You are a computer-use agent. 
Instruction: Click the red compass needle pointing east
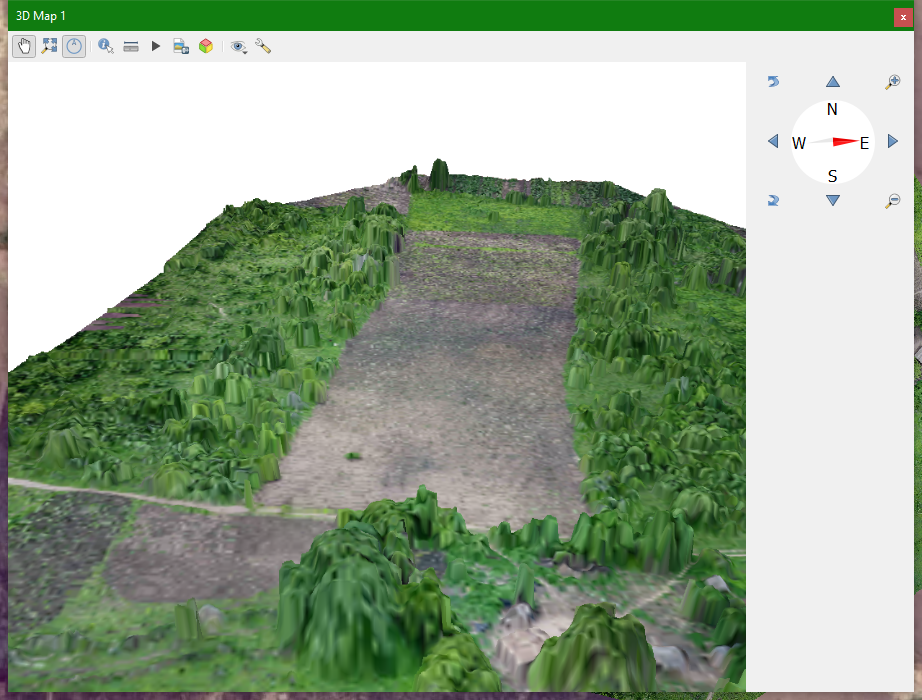point(845,141)
